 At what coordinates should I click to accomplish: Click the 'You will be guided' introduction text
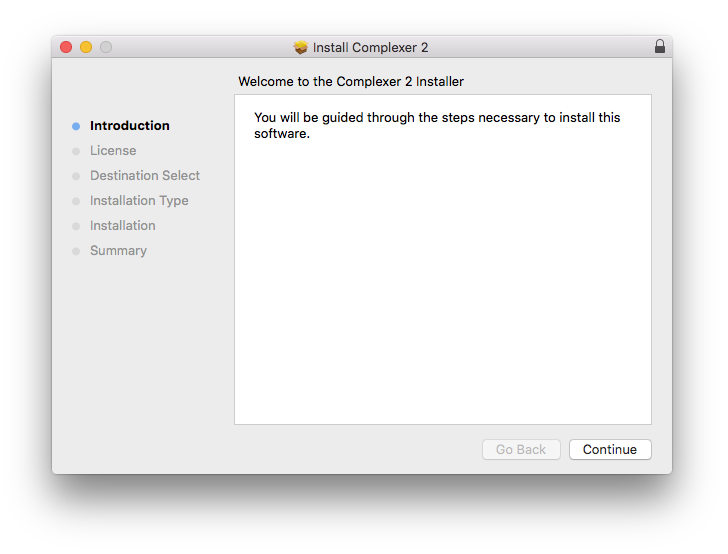[x=437, y=125]
